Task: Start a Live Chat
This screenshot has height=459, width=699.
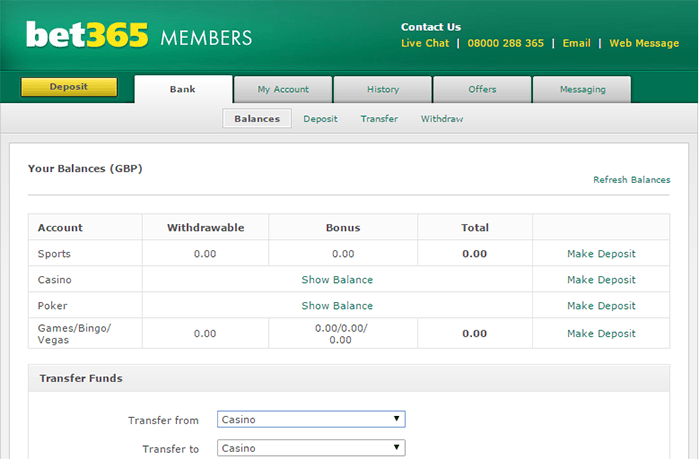Action: click(x=425, y=43)
